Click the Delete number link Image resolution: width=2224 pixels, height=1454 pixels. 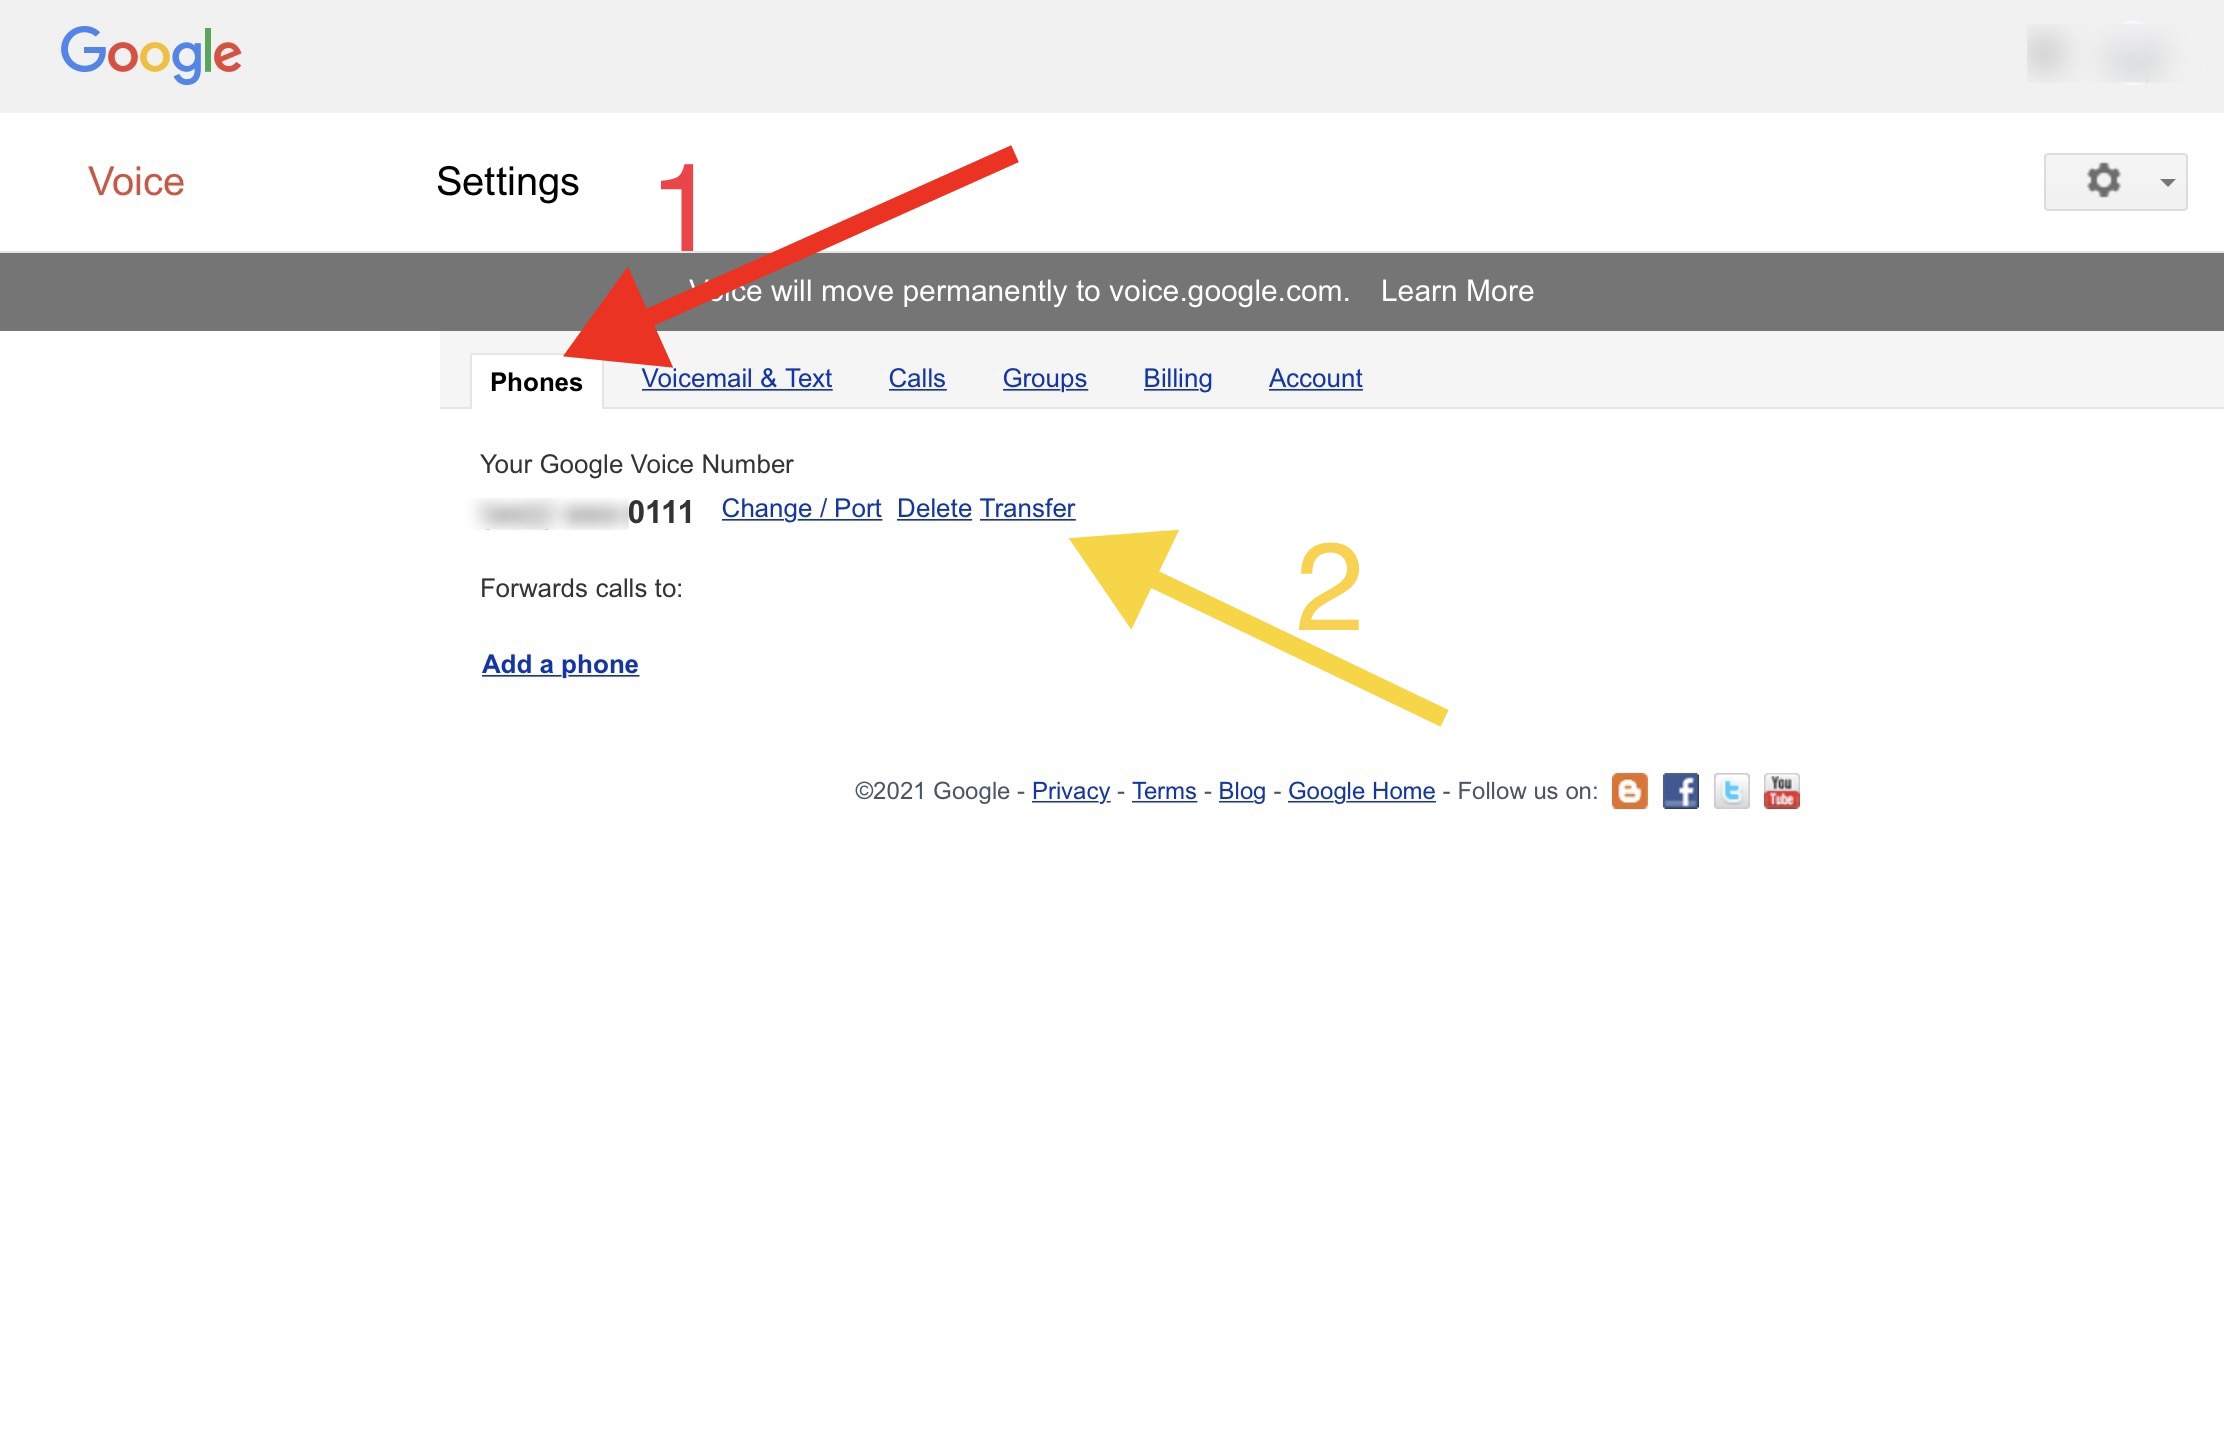point(934,508)
